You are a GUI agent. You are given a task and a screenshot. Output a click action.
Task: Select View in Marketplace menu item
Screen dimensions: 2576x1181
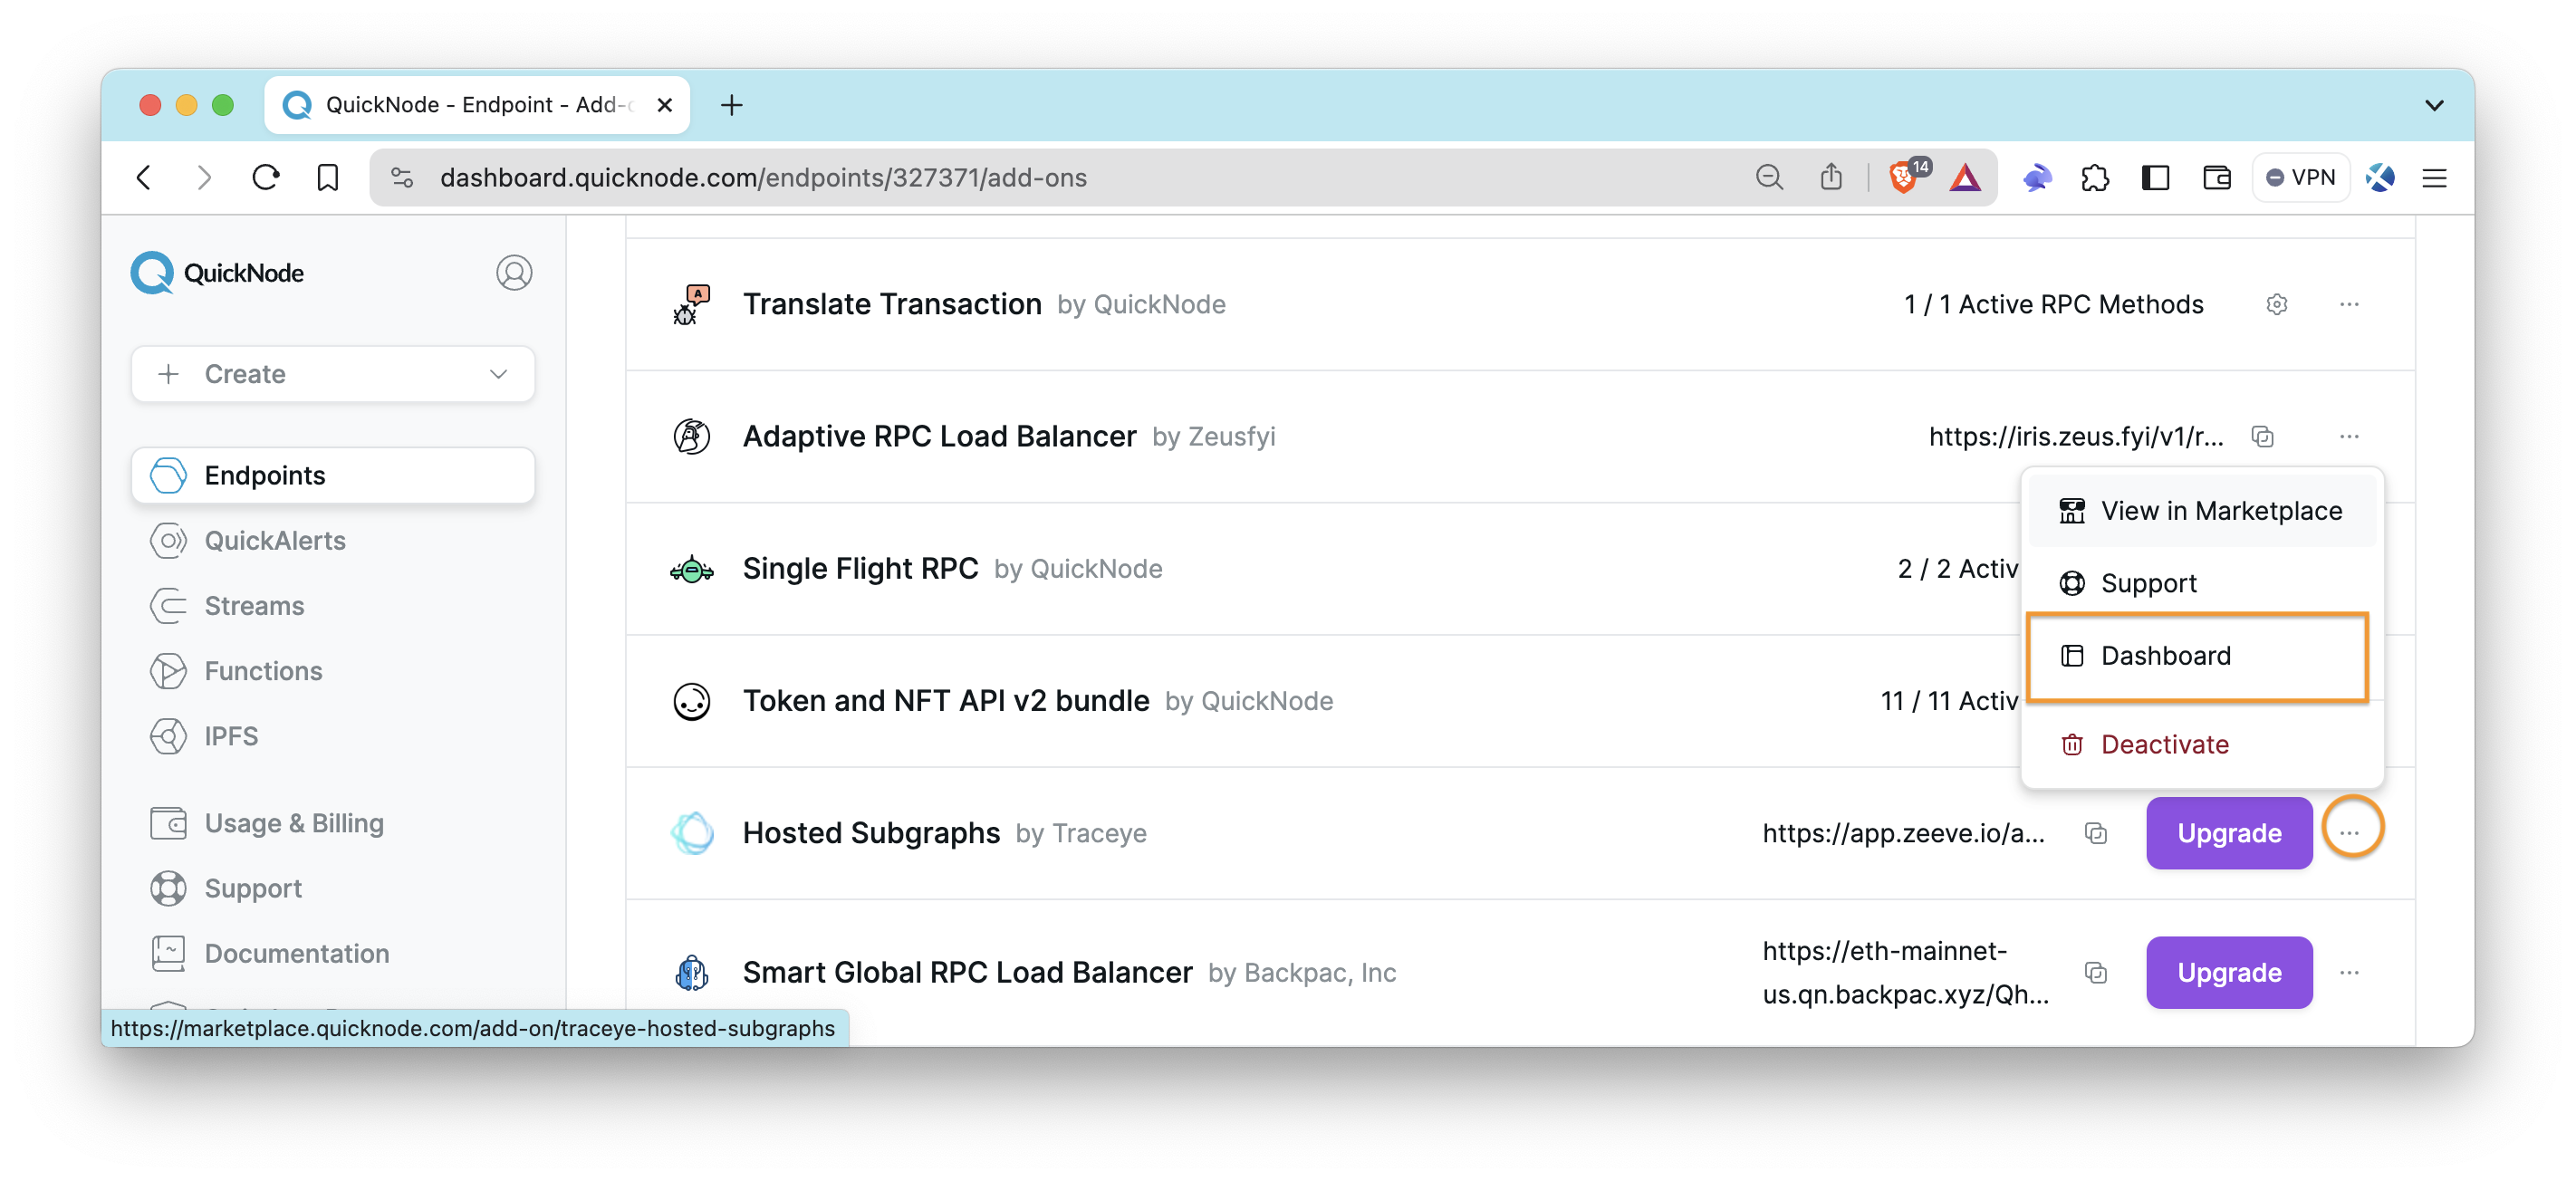pos(2202,511)
